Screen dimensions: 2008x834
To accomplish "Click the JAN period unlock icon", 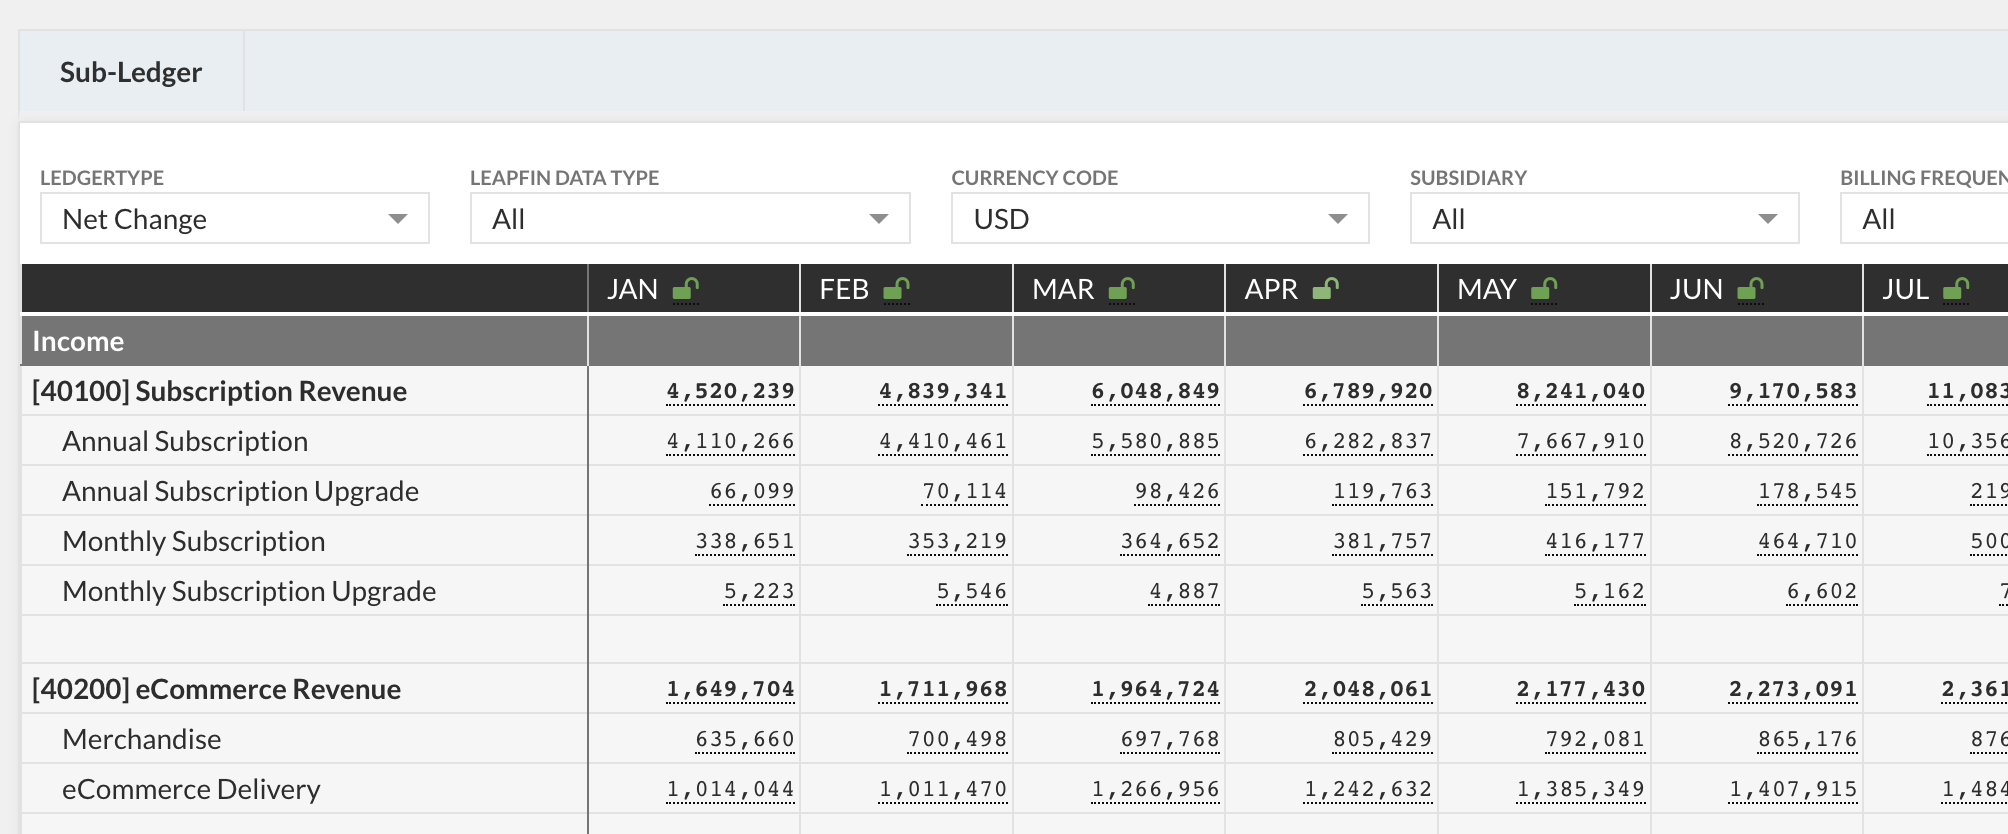I will [x=685, y=290].
